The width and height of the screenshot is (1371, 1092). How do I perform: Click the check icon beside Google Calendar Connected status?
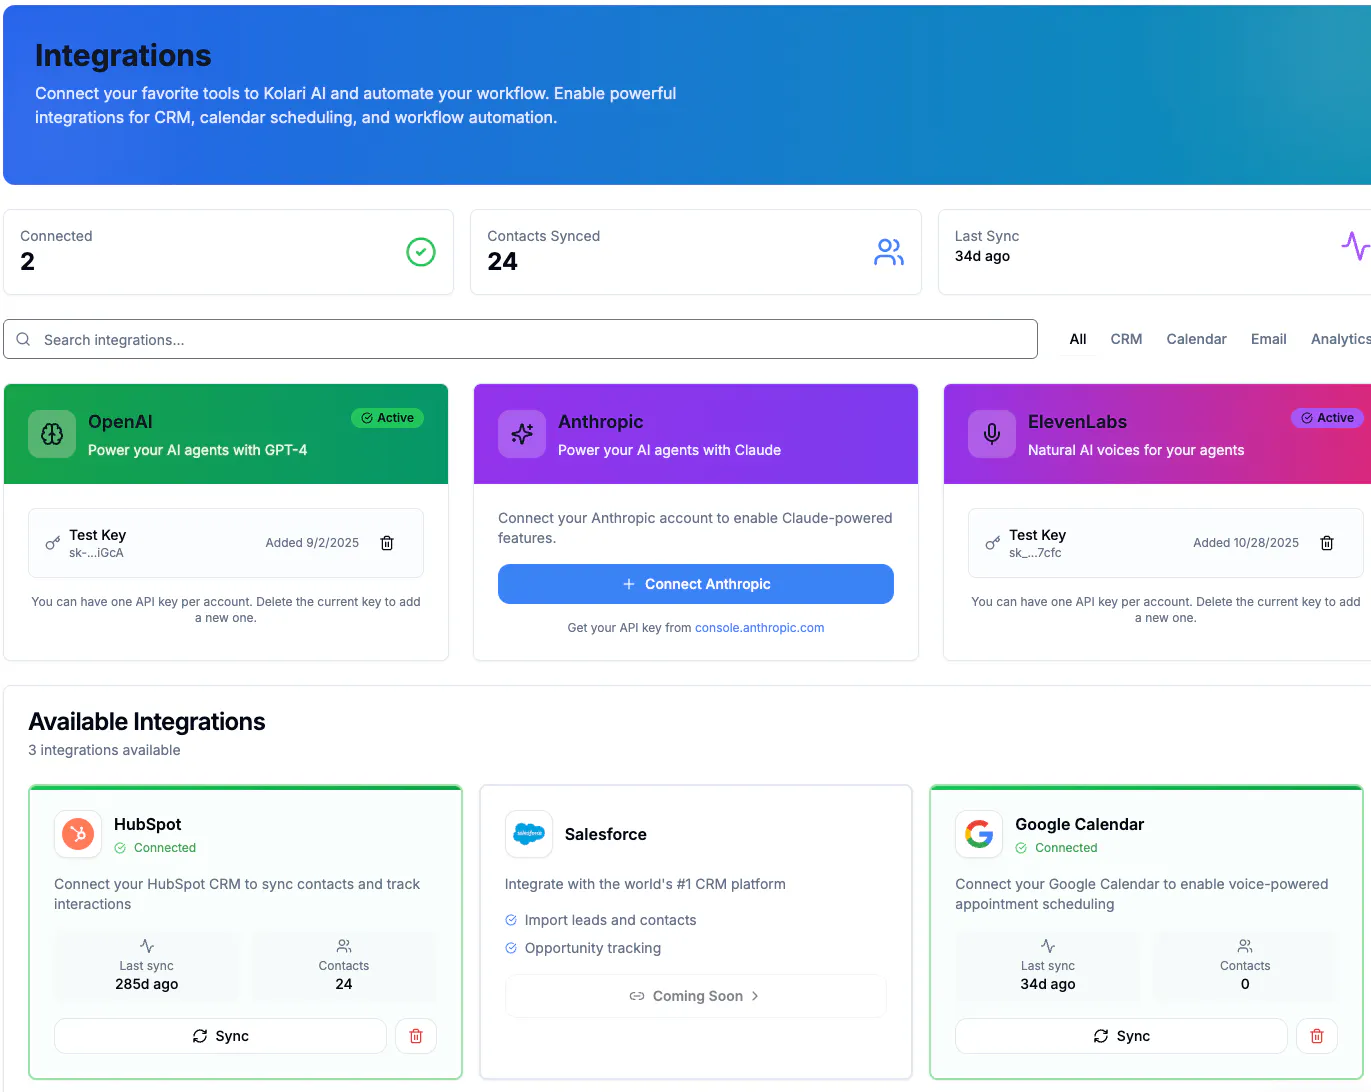pos(1021,848)
